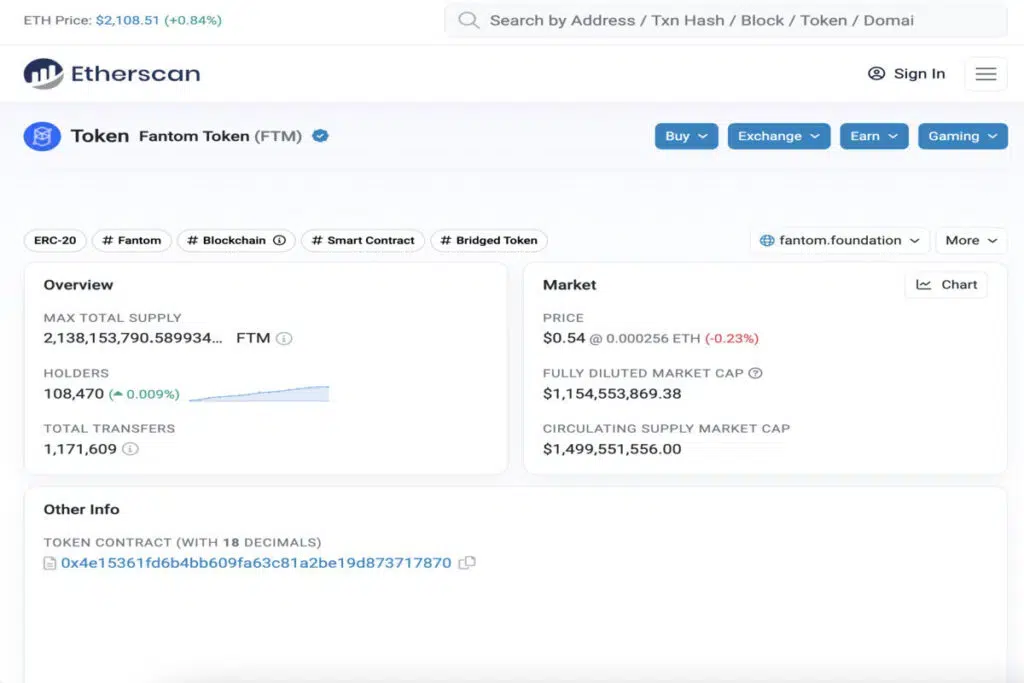Viewport: 1024px width, 683px height.
Task: Select the ERC-20 tag
Action: pos(55,240)
